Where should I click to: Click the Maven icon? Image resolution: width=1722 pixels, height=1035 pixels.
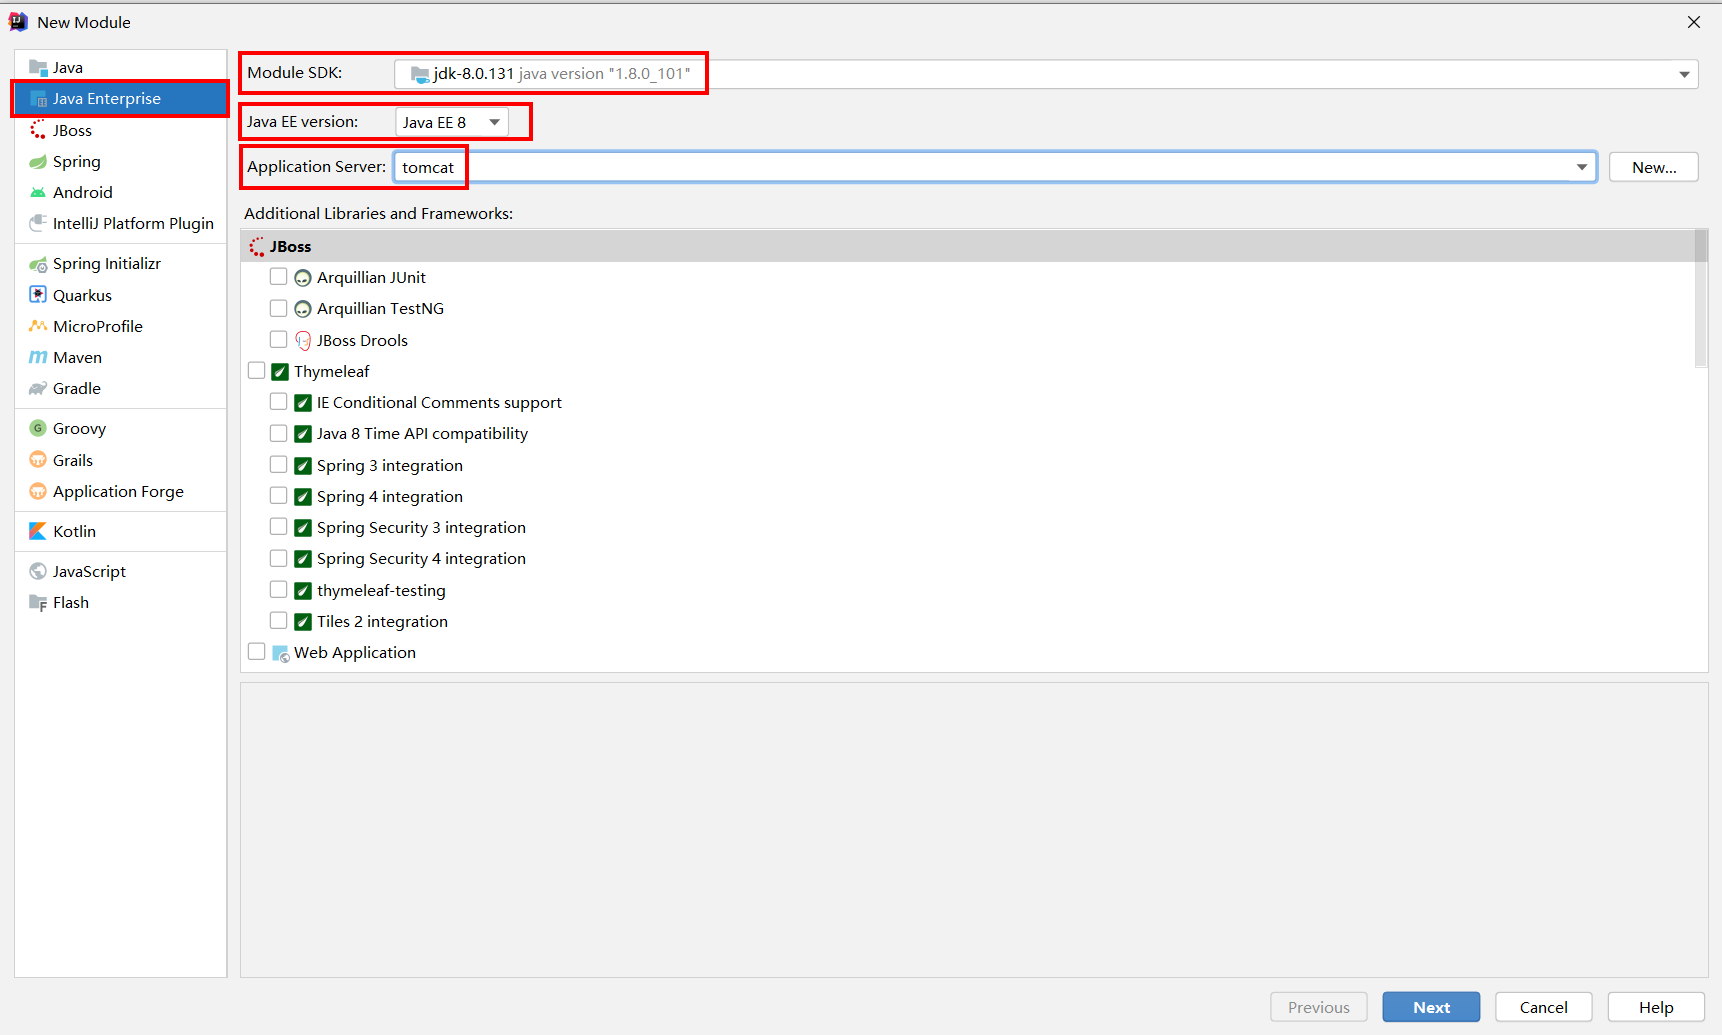click(x=38, y=357)
